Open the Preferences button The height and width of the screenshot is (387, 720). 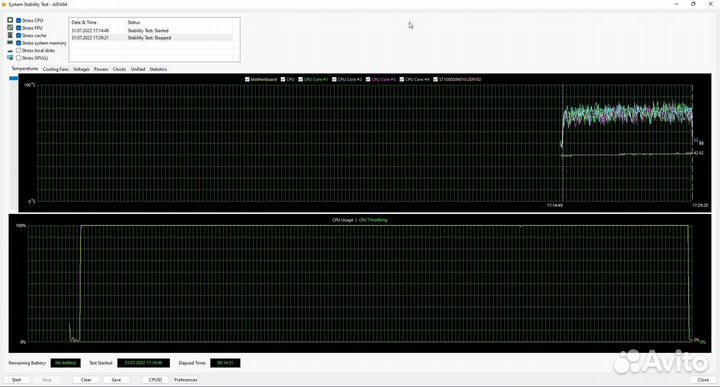[186, 380]
